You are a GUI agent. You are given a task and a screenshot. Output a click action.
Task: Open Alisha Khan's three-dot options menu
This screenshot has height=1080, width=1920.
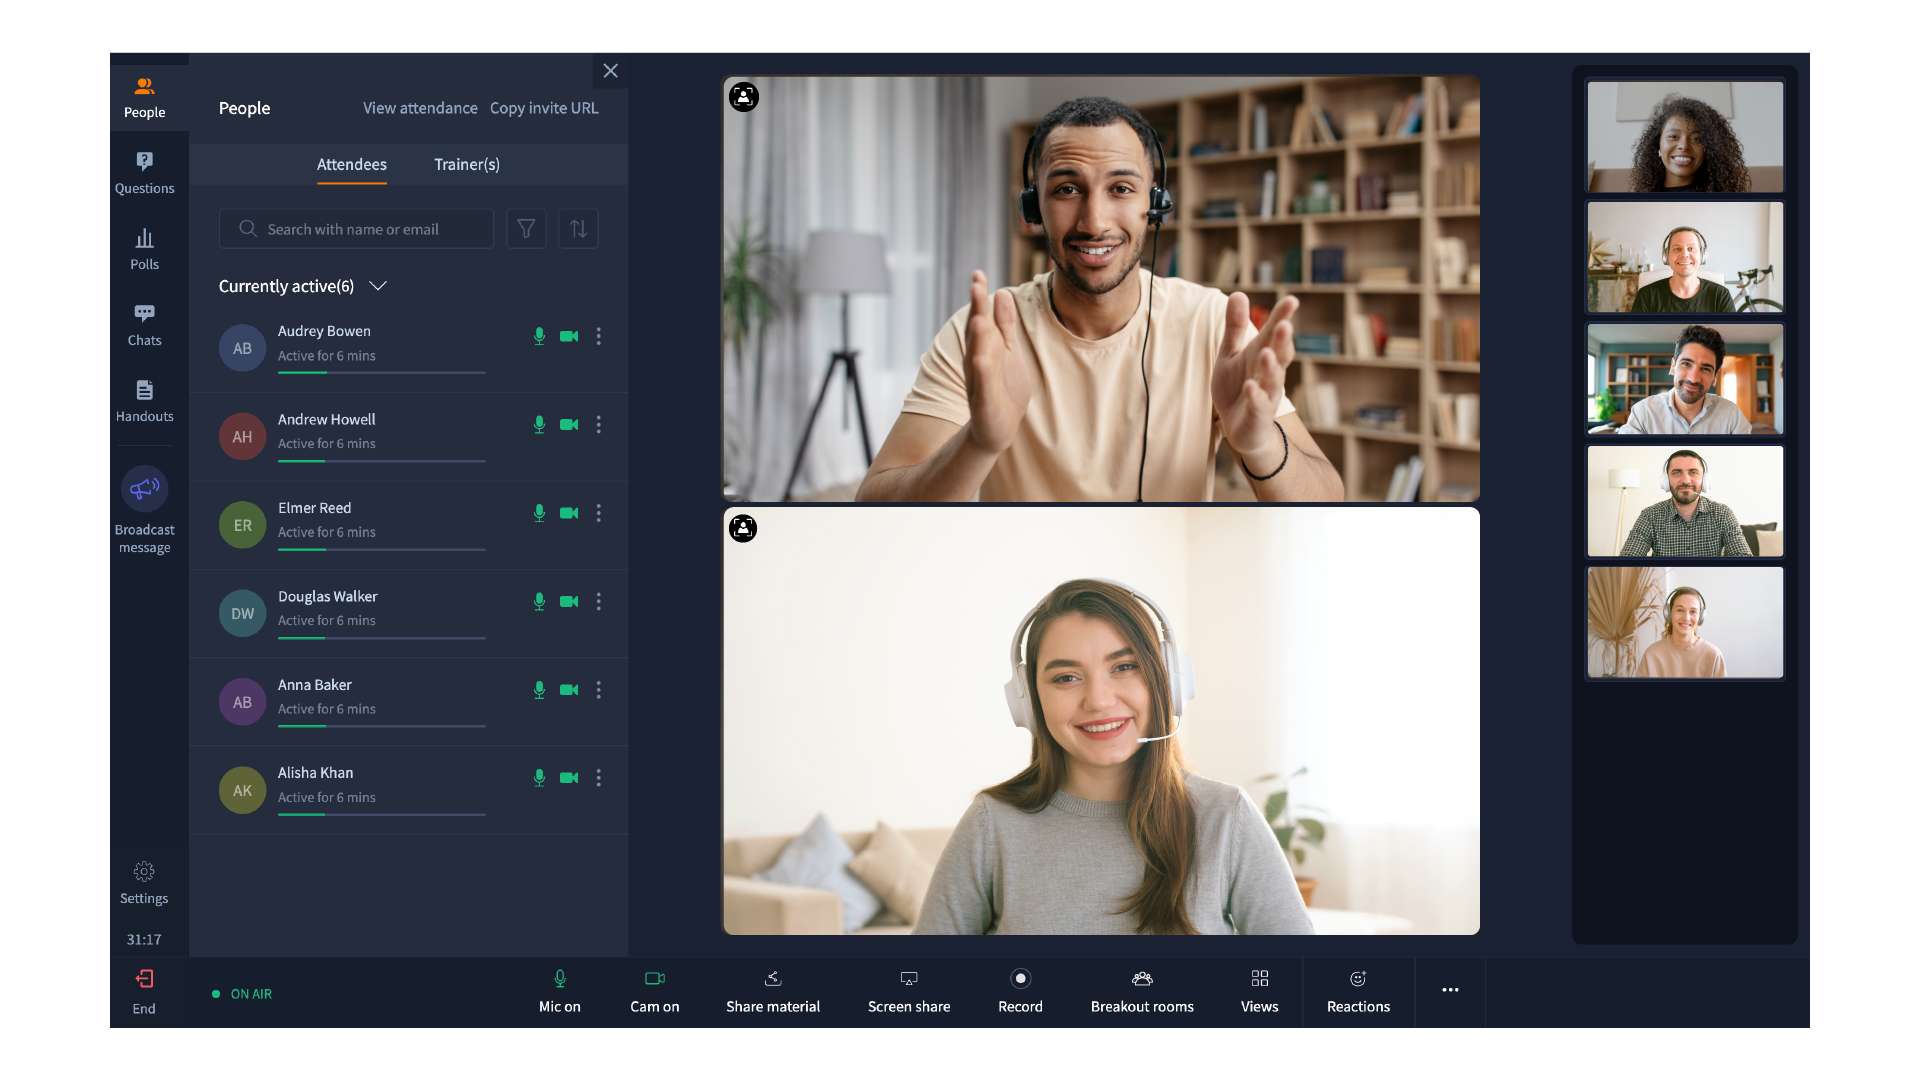coord(599,778)
